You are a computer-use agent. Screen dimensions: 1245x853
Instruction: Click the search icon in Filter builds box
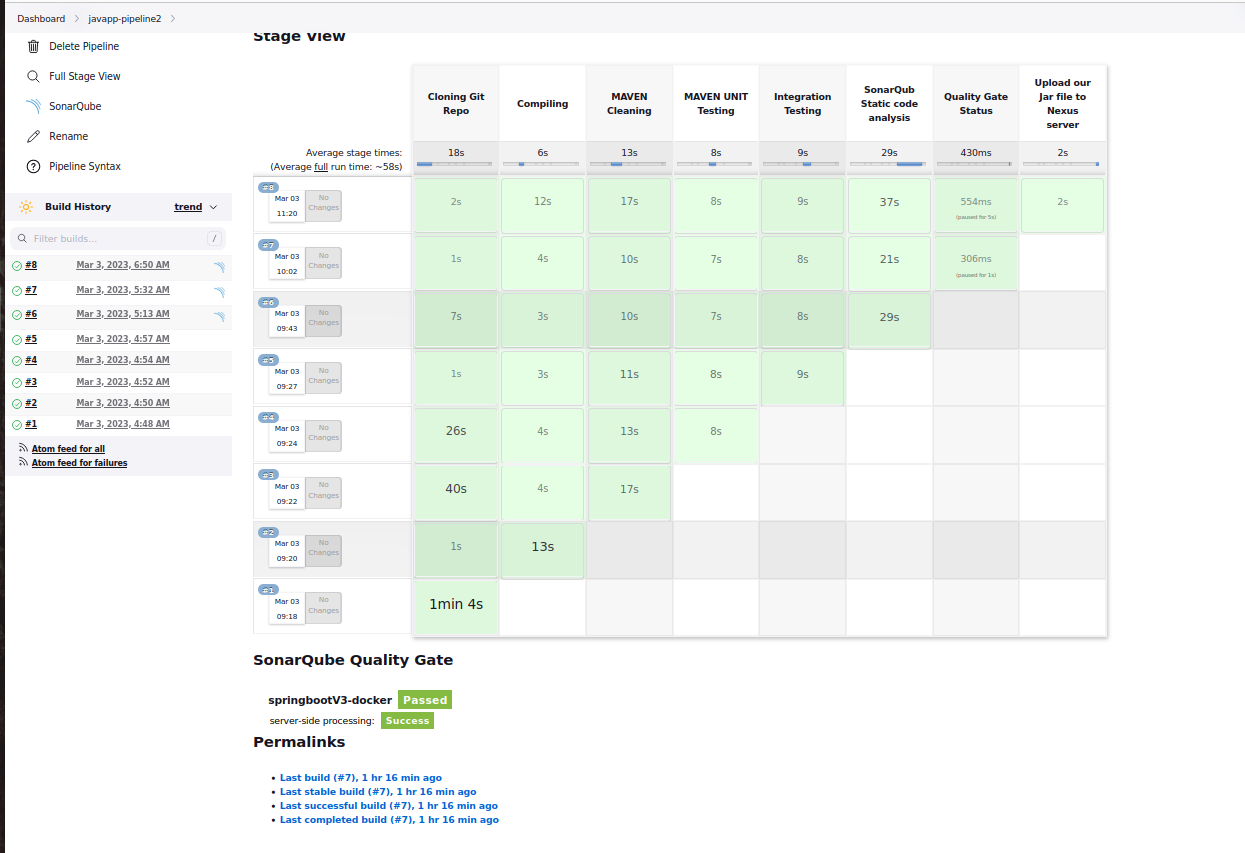pos(22,239)
